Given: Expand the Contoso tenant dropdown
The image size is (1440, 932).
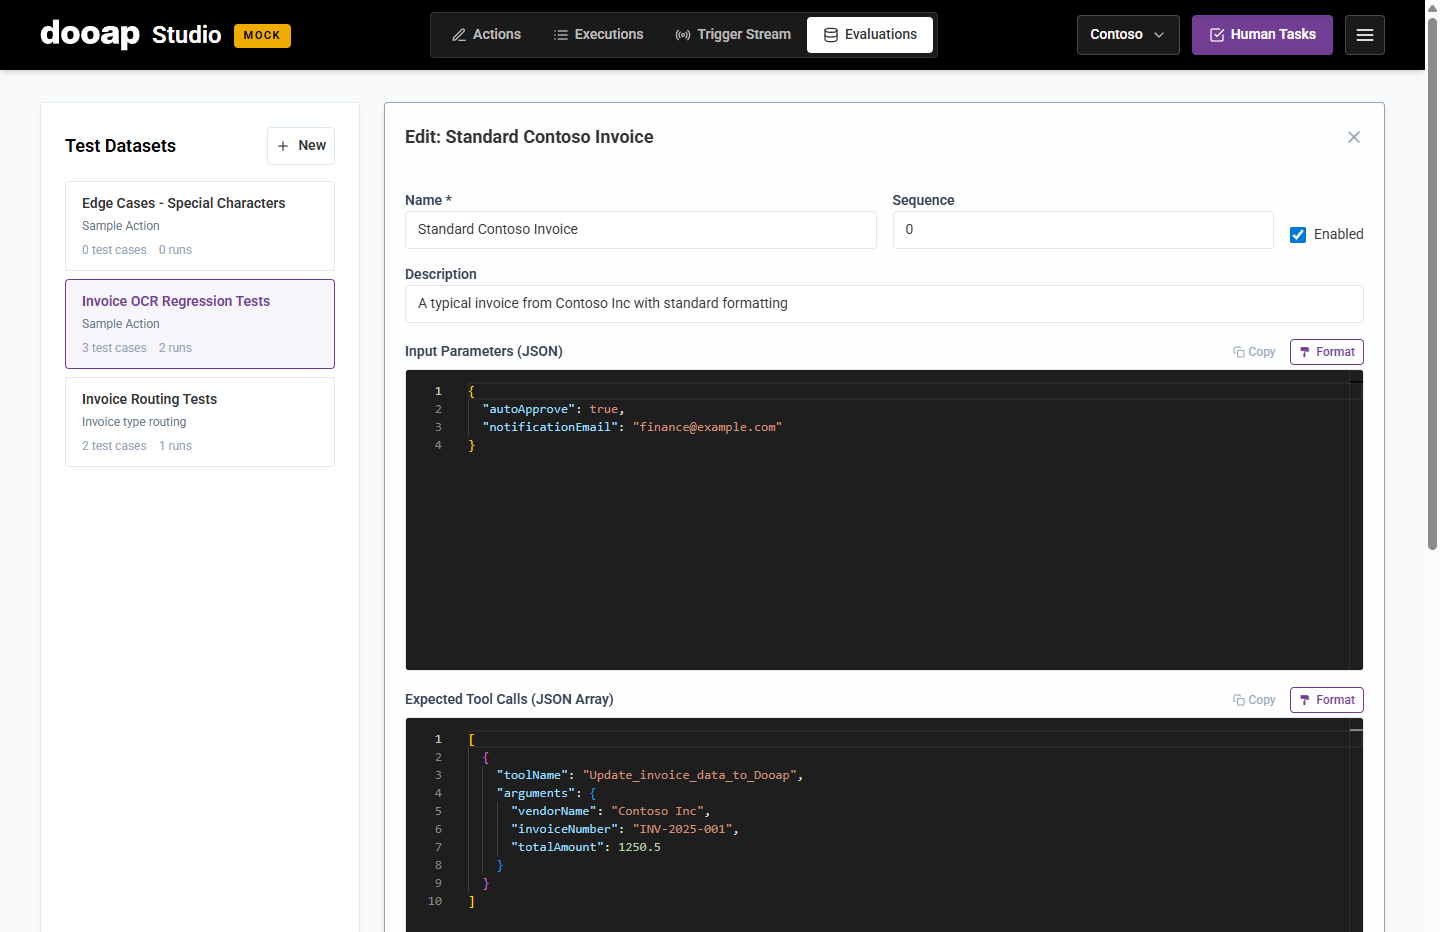Looking at the screenshot, I should click(x=1128, y=35).
